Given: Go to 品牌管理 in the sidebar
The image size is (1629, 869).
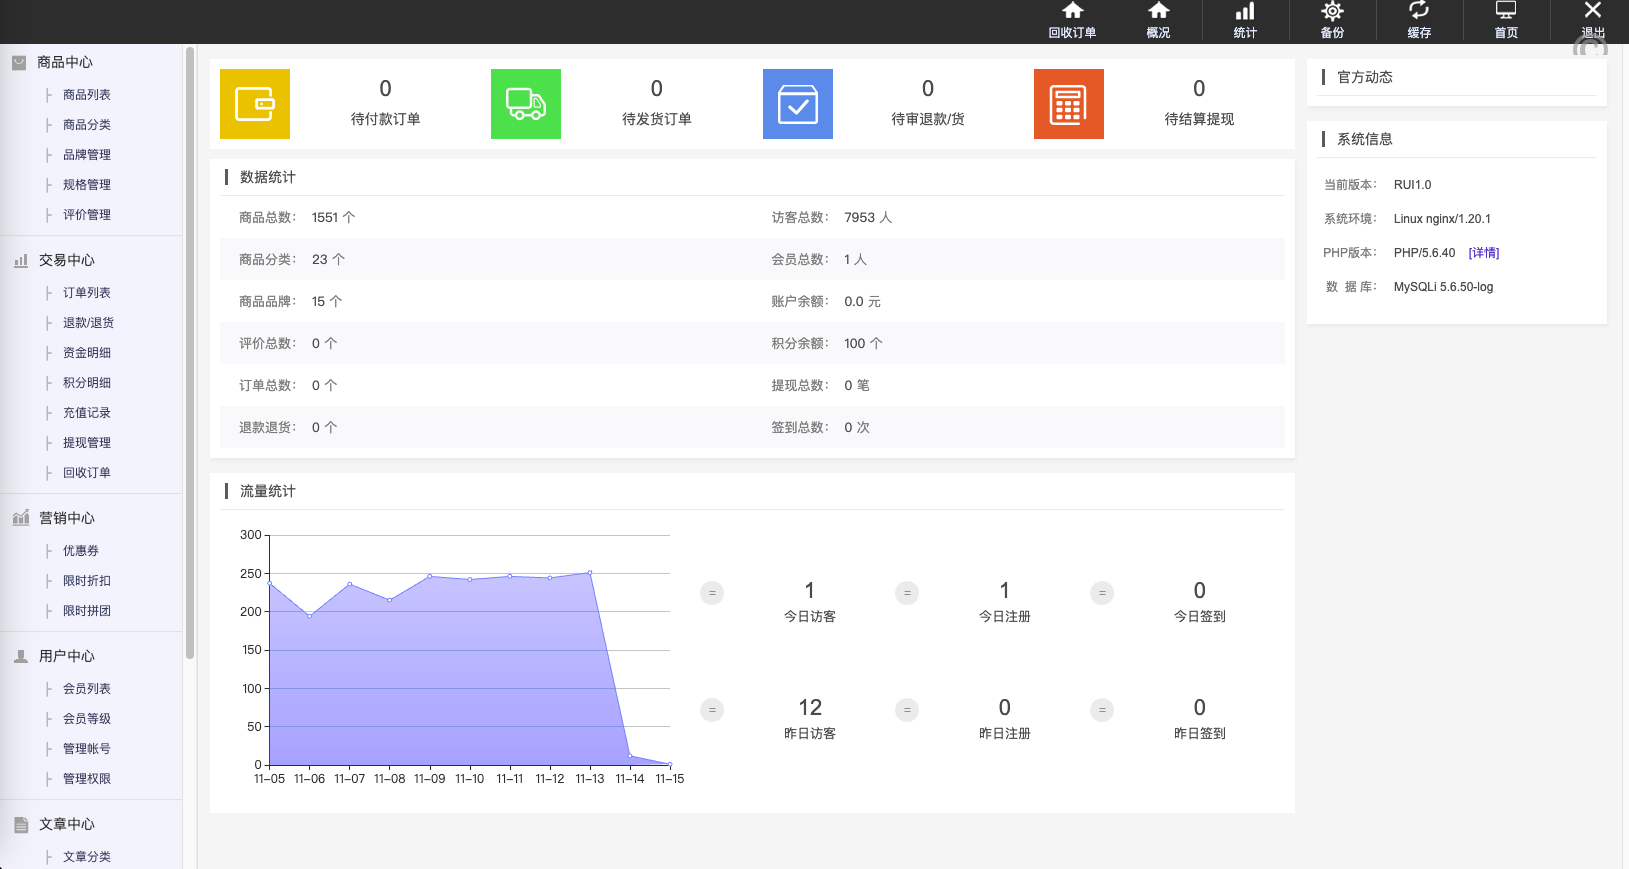Looking at the screenshot, I should [87, 155].
